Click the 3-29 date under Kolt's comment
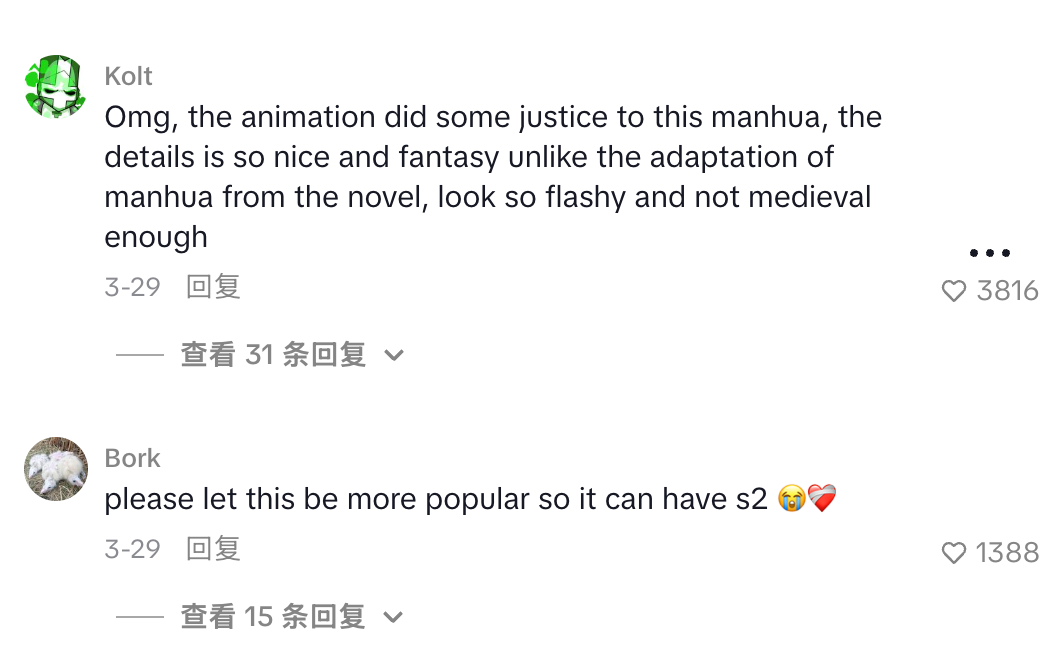The image size is (1062, 654). click(132, 287)
